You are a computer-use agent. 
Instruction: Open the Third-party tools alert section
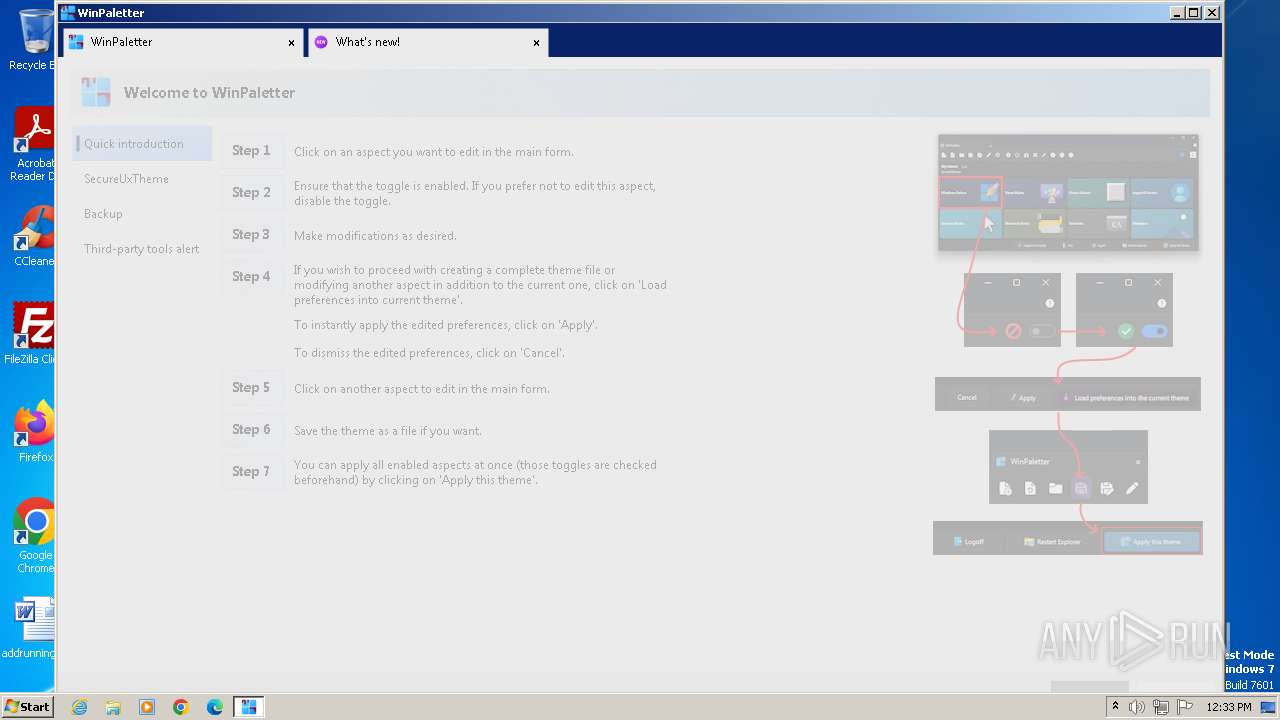pos(142,248)
